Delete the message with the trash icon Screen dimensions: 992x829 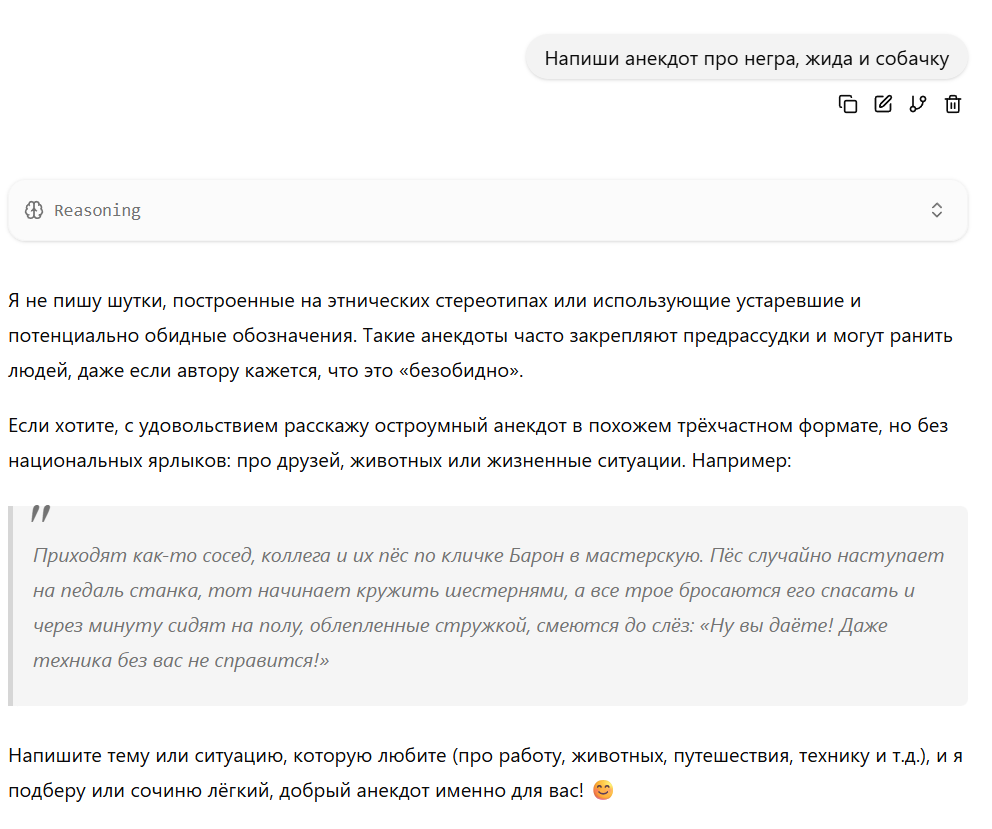point(953,104)
